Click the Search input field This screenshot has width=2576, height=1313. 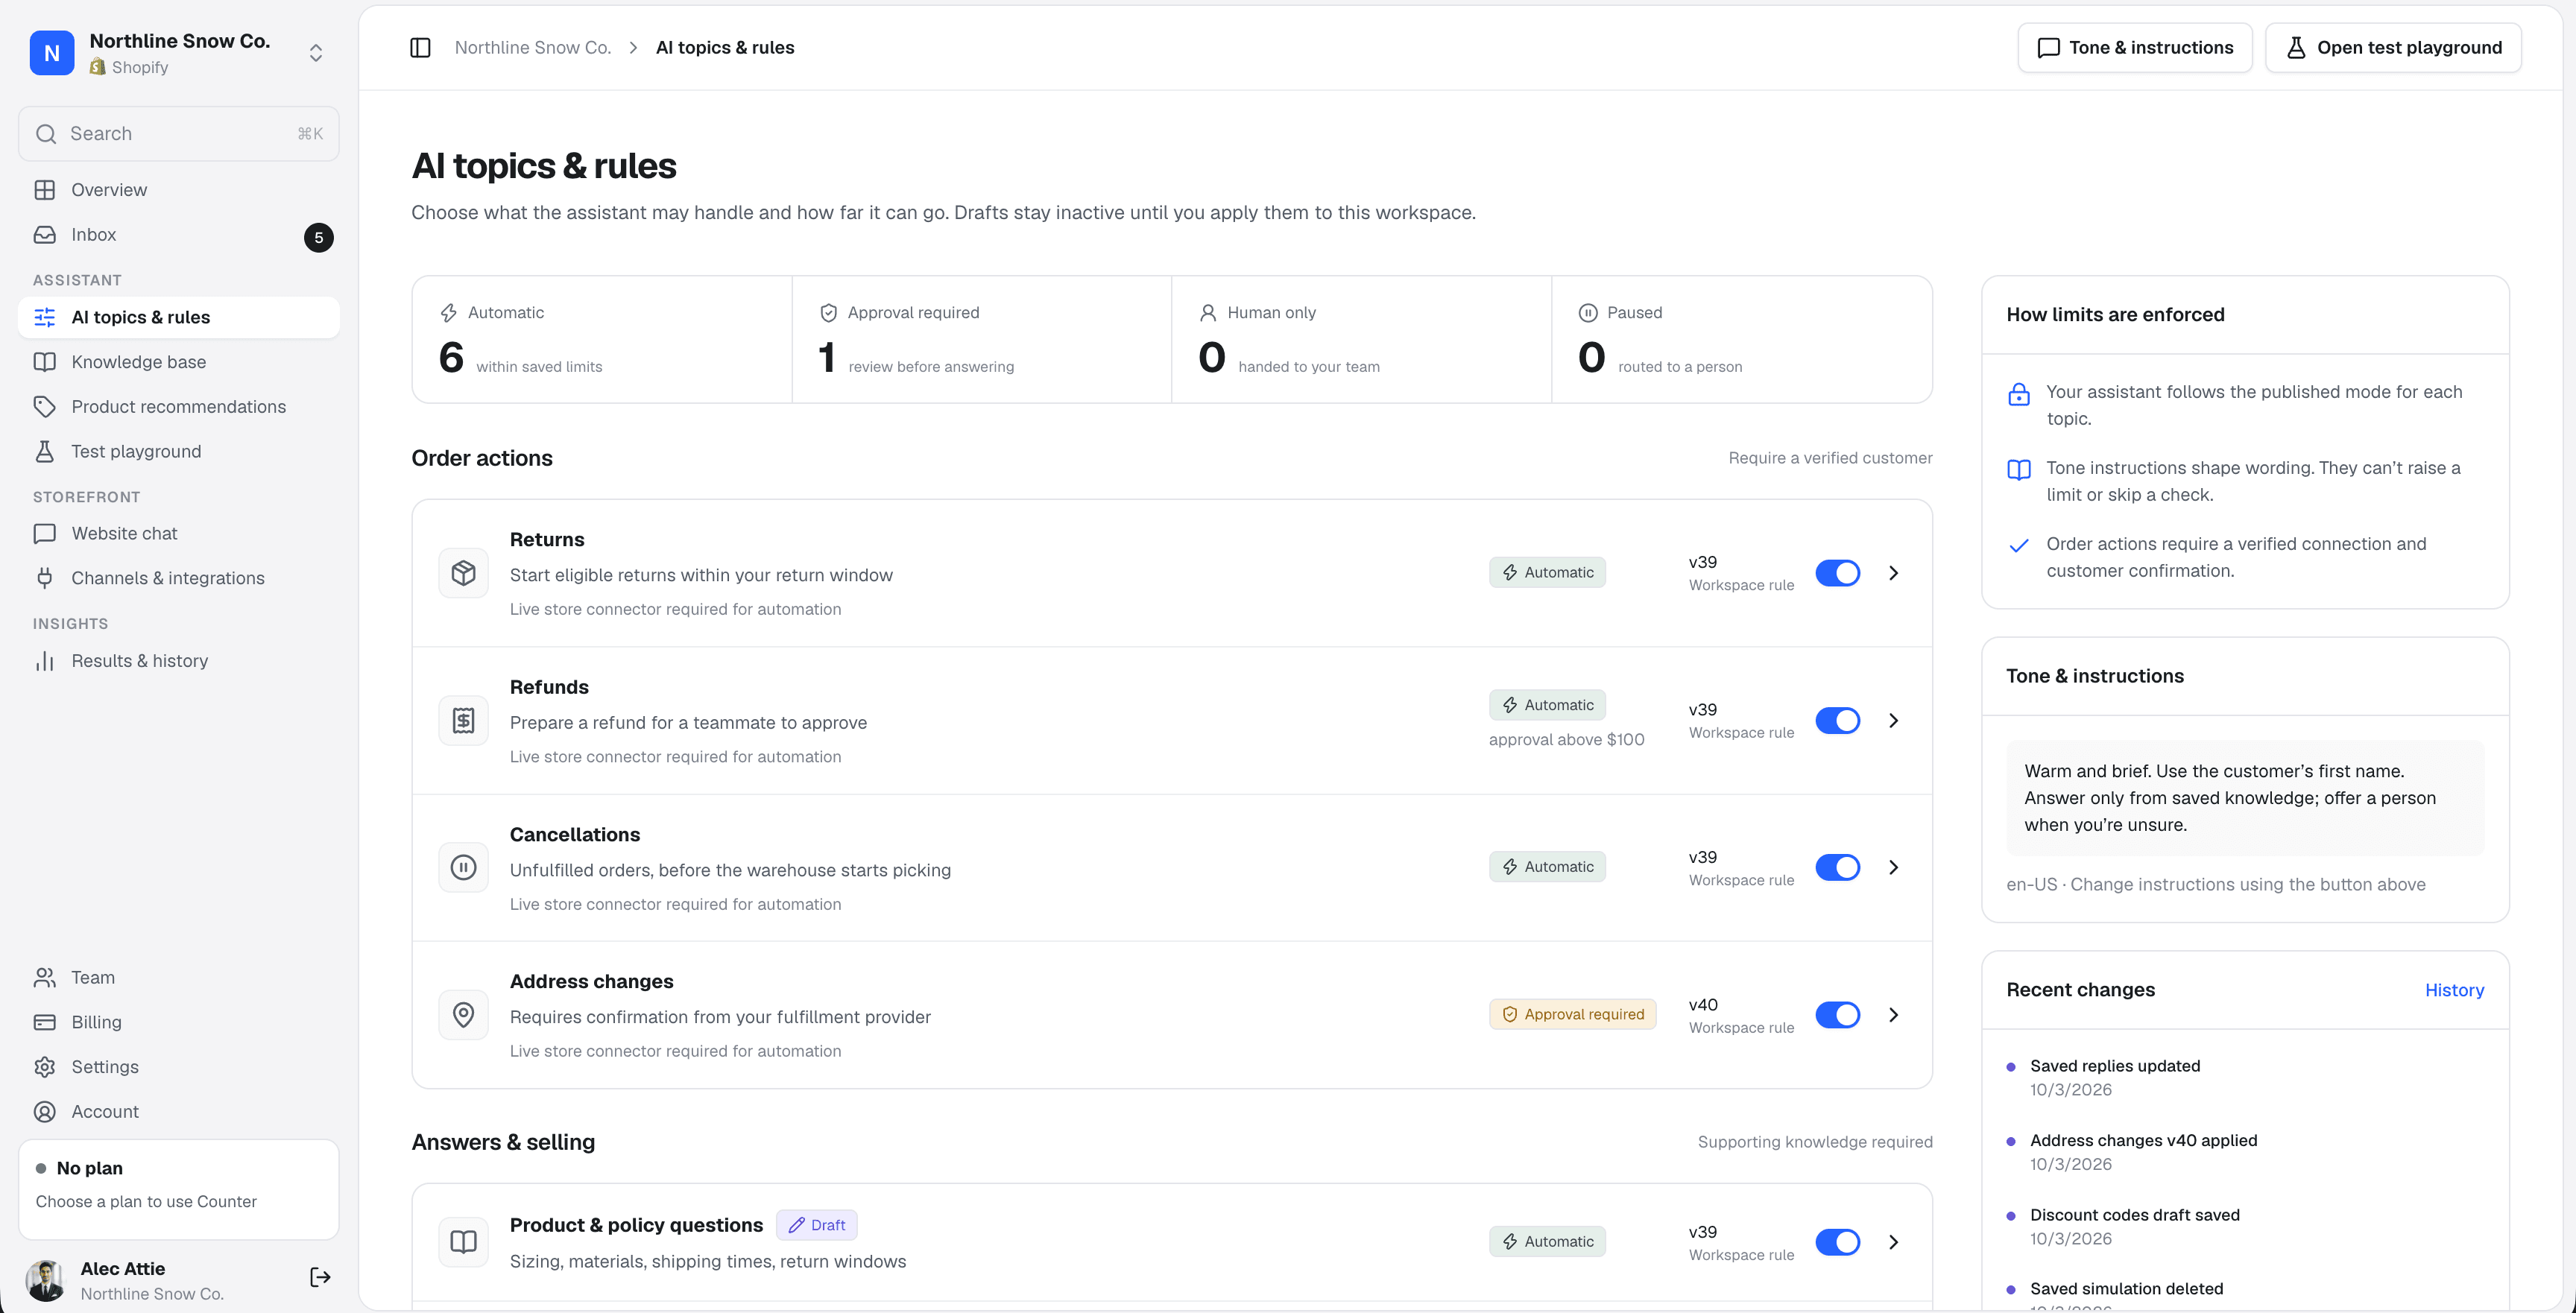tap(179, 134)
